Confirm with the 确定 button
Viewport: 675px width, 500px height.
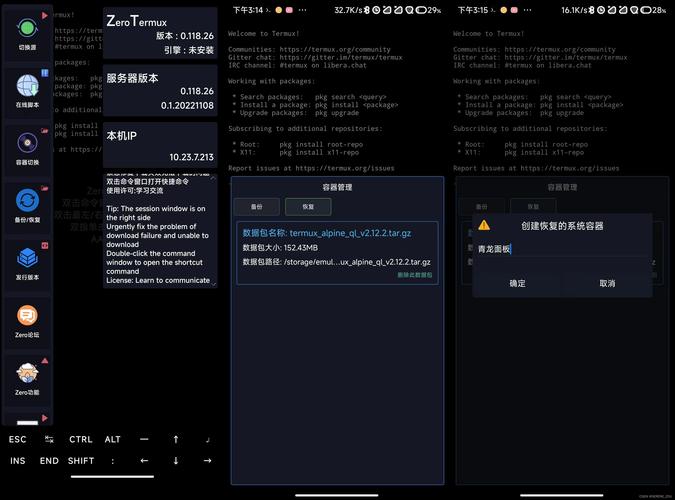pos(517,283)
